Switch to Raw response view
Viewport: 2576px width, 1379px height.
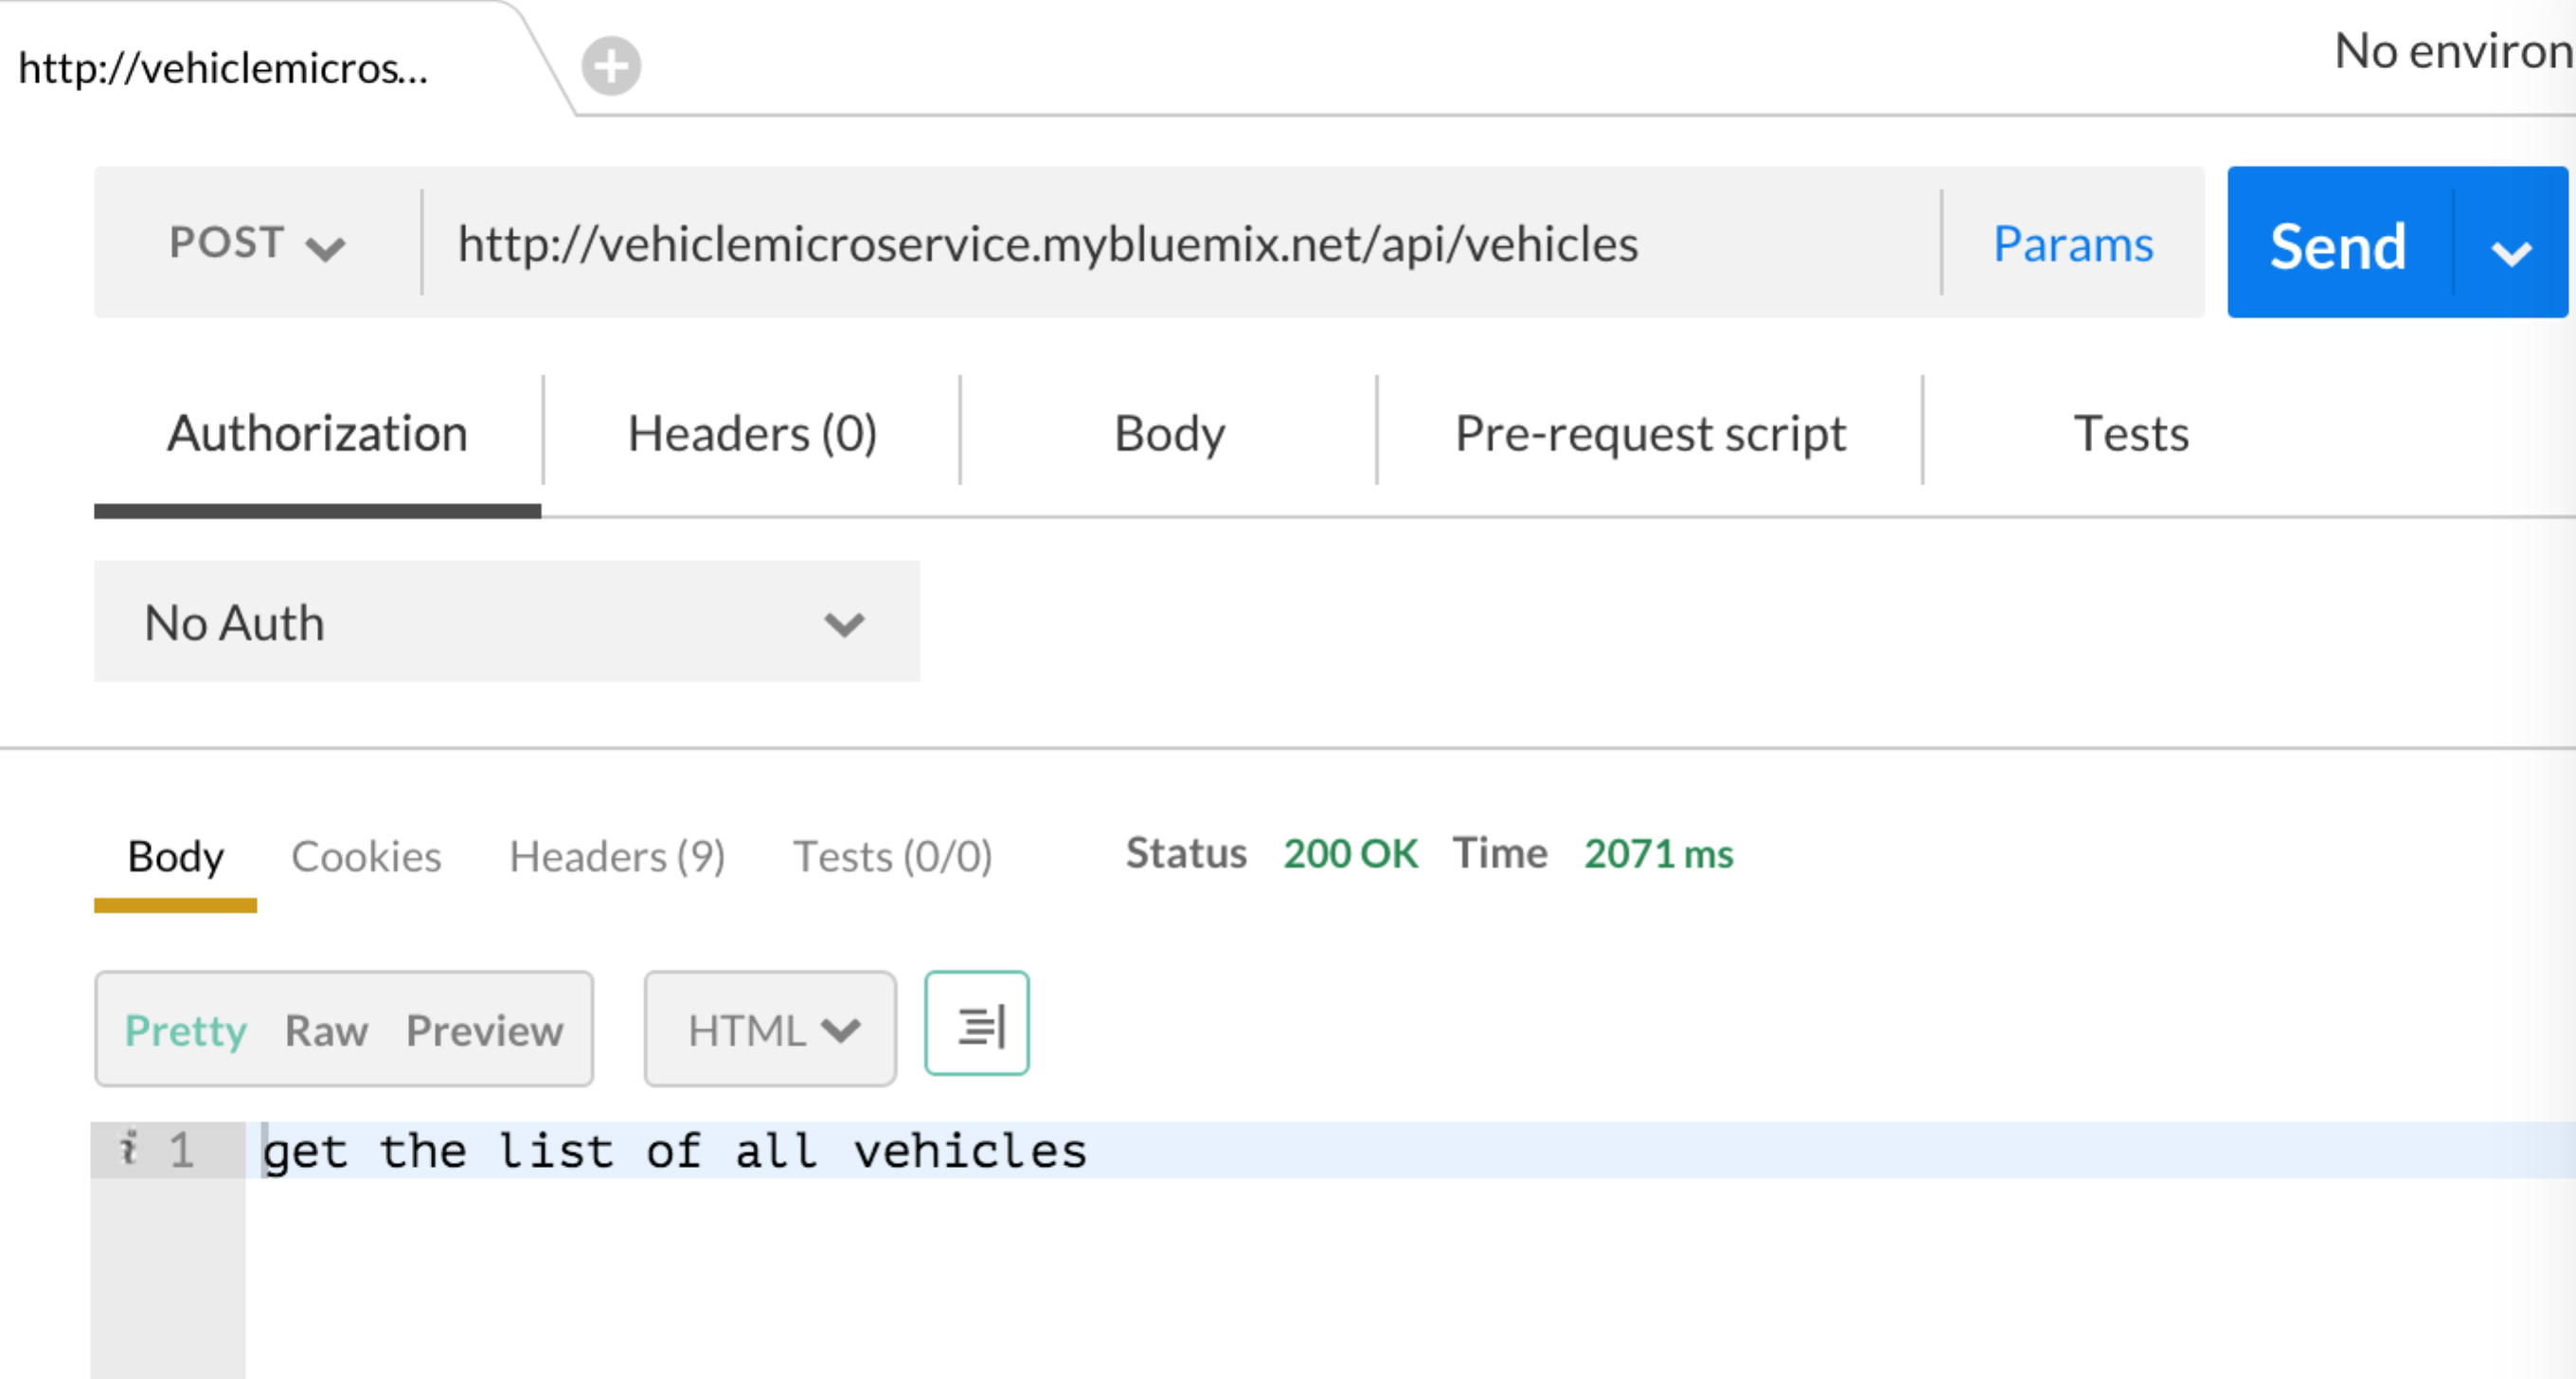pos(326,1031)
